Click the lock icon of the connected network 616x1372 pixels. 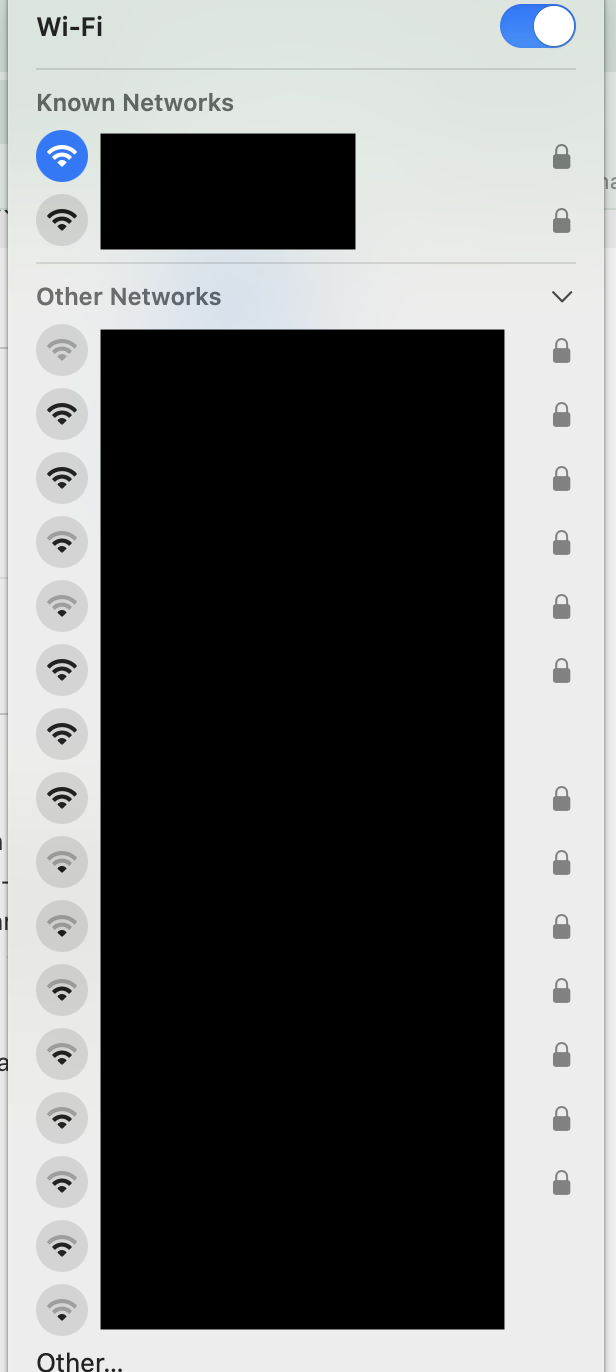(x=562, y=157)
